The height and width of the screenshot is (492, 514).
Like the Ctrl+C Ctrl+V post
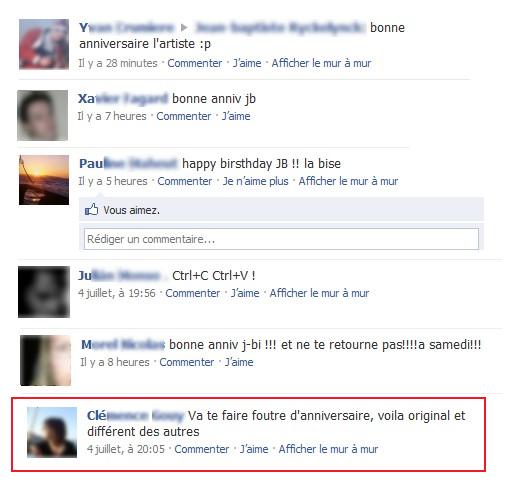[245, 293]
